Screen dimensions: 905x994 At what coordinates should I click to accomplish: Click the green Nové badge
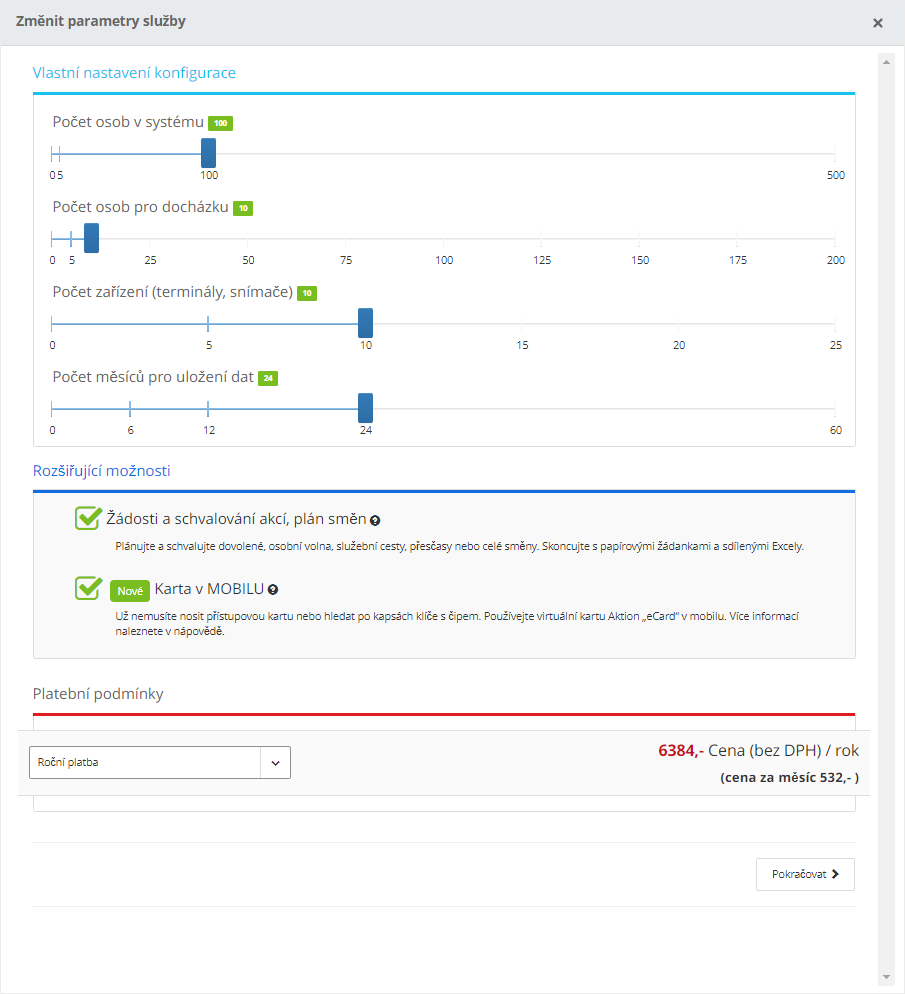coord(130,590)
